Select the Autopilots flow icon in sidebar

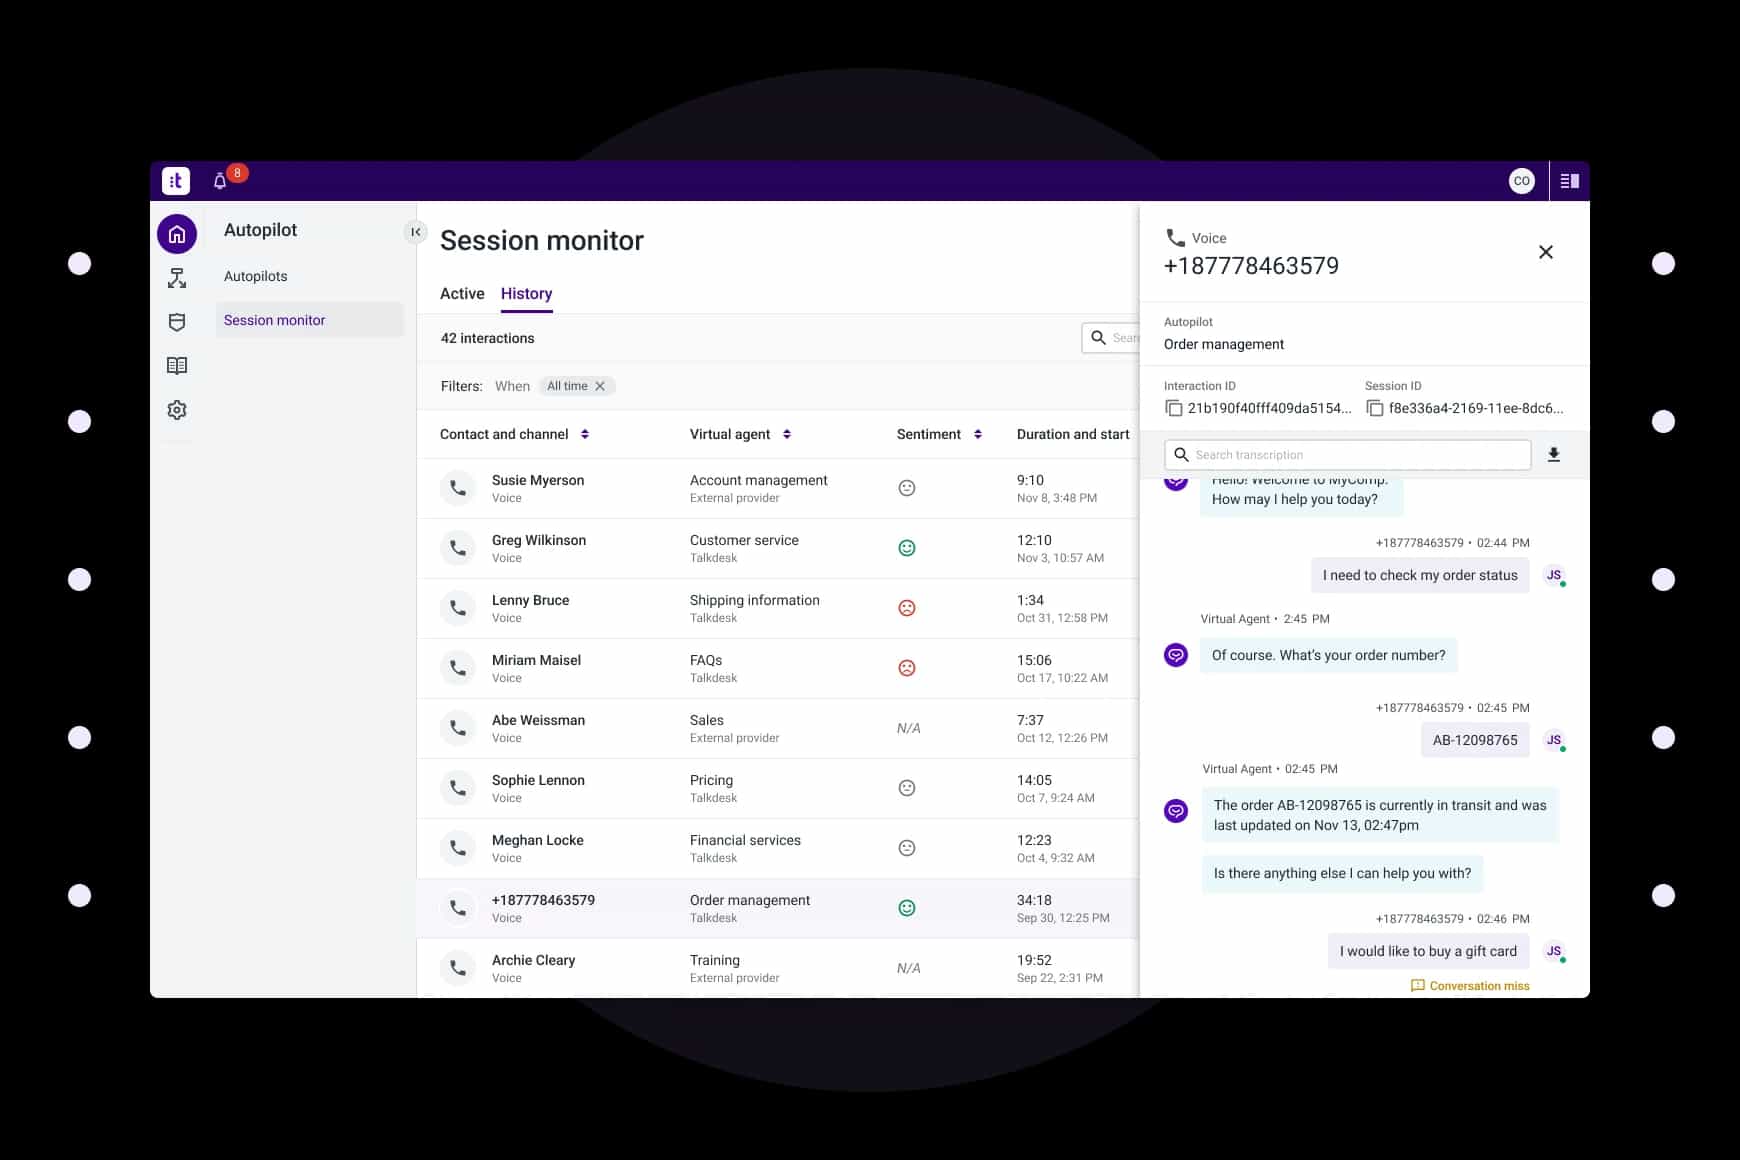177,278
